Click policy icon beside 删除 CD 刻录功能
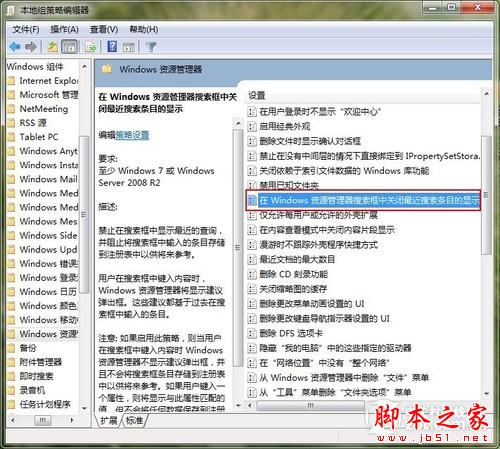Viewport: 500px width, 449px height. [x=252, y=274]
